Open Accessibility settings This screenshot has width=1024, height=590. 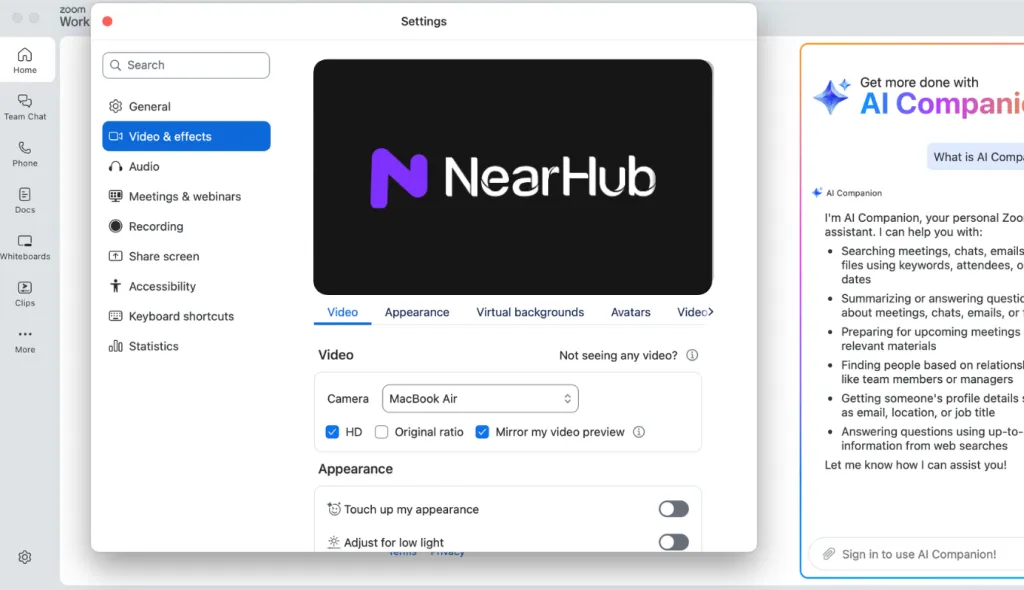tap(186, 286)
